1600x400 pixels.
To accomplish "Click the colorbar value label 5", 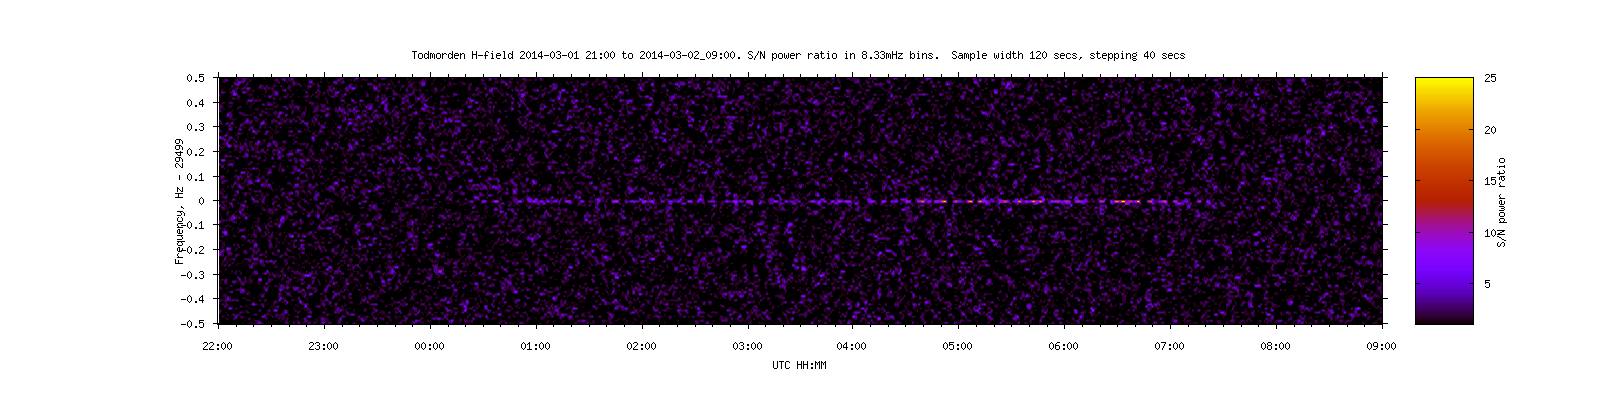I will [x=1488, y=285].
